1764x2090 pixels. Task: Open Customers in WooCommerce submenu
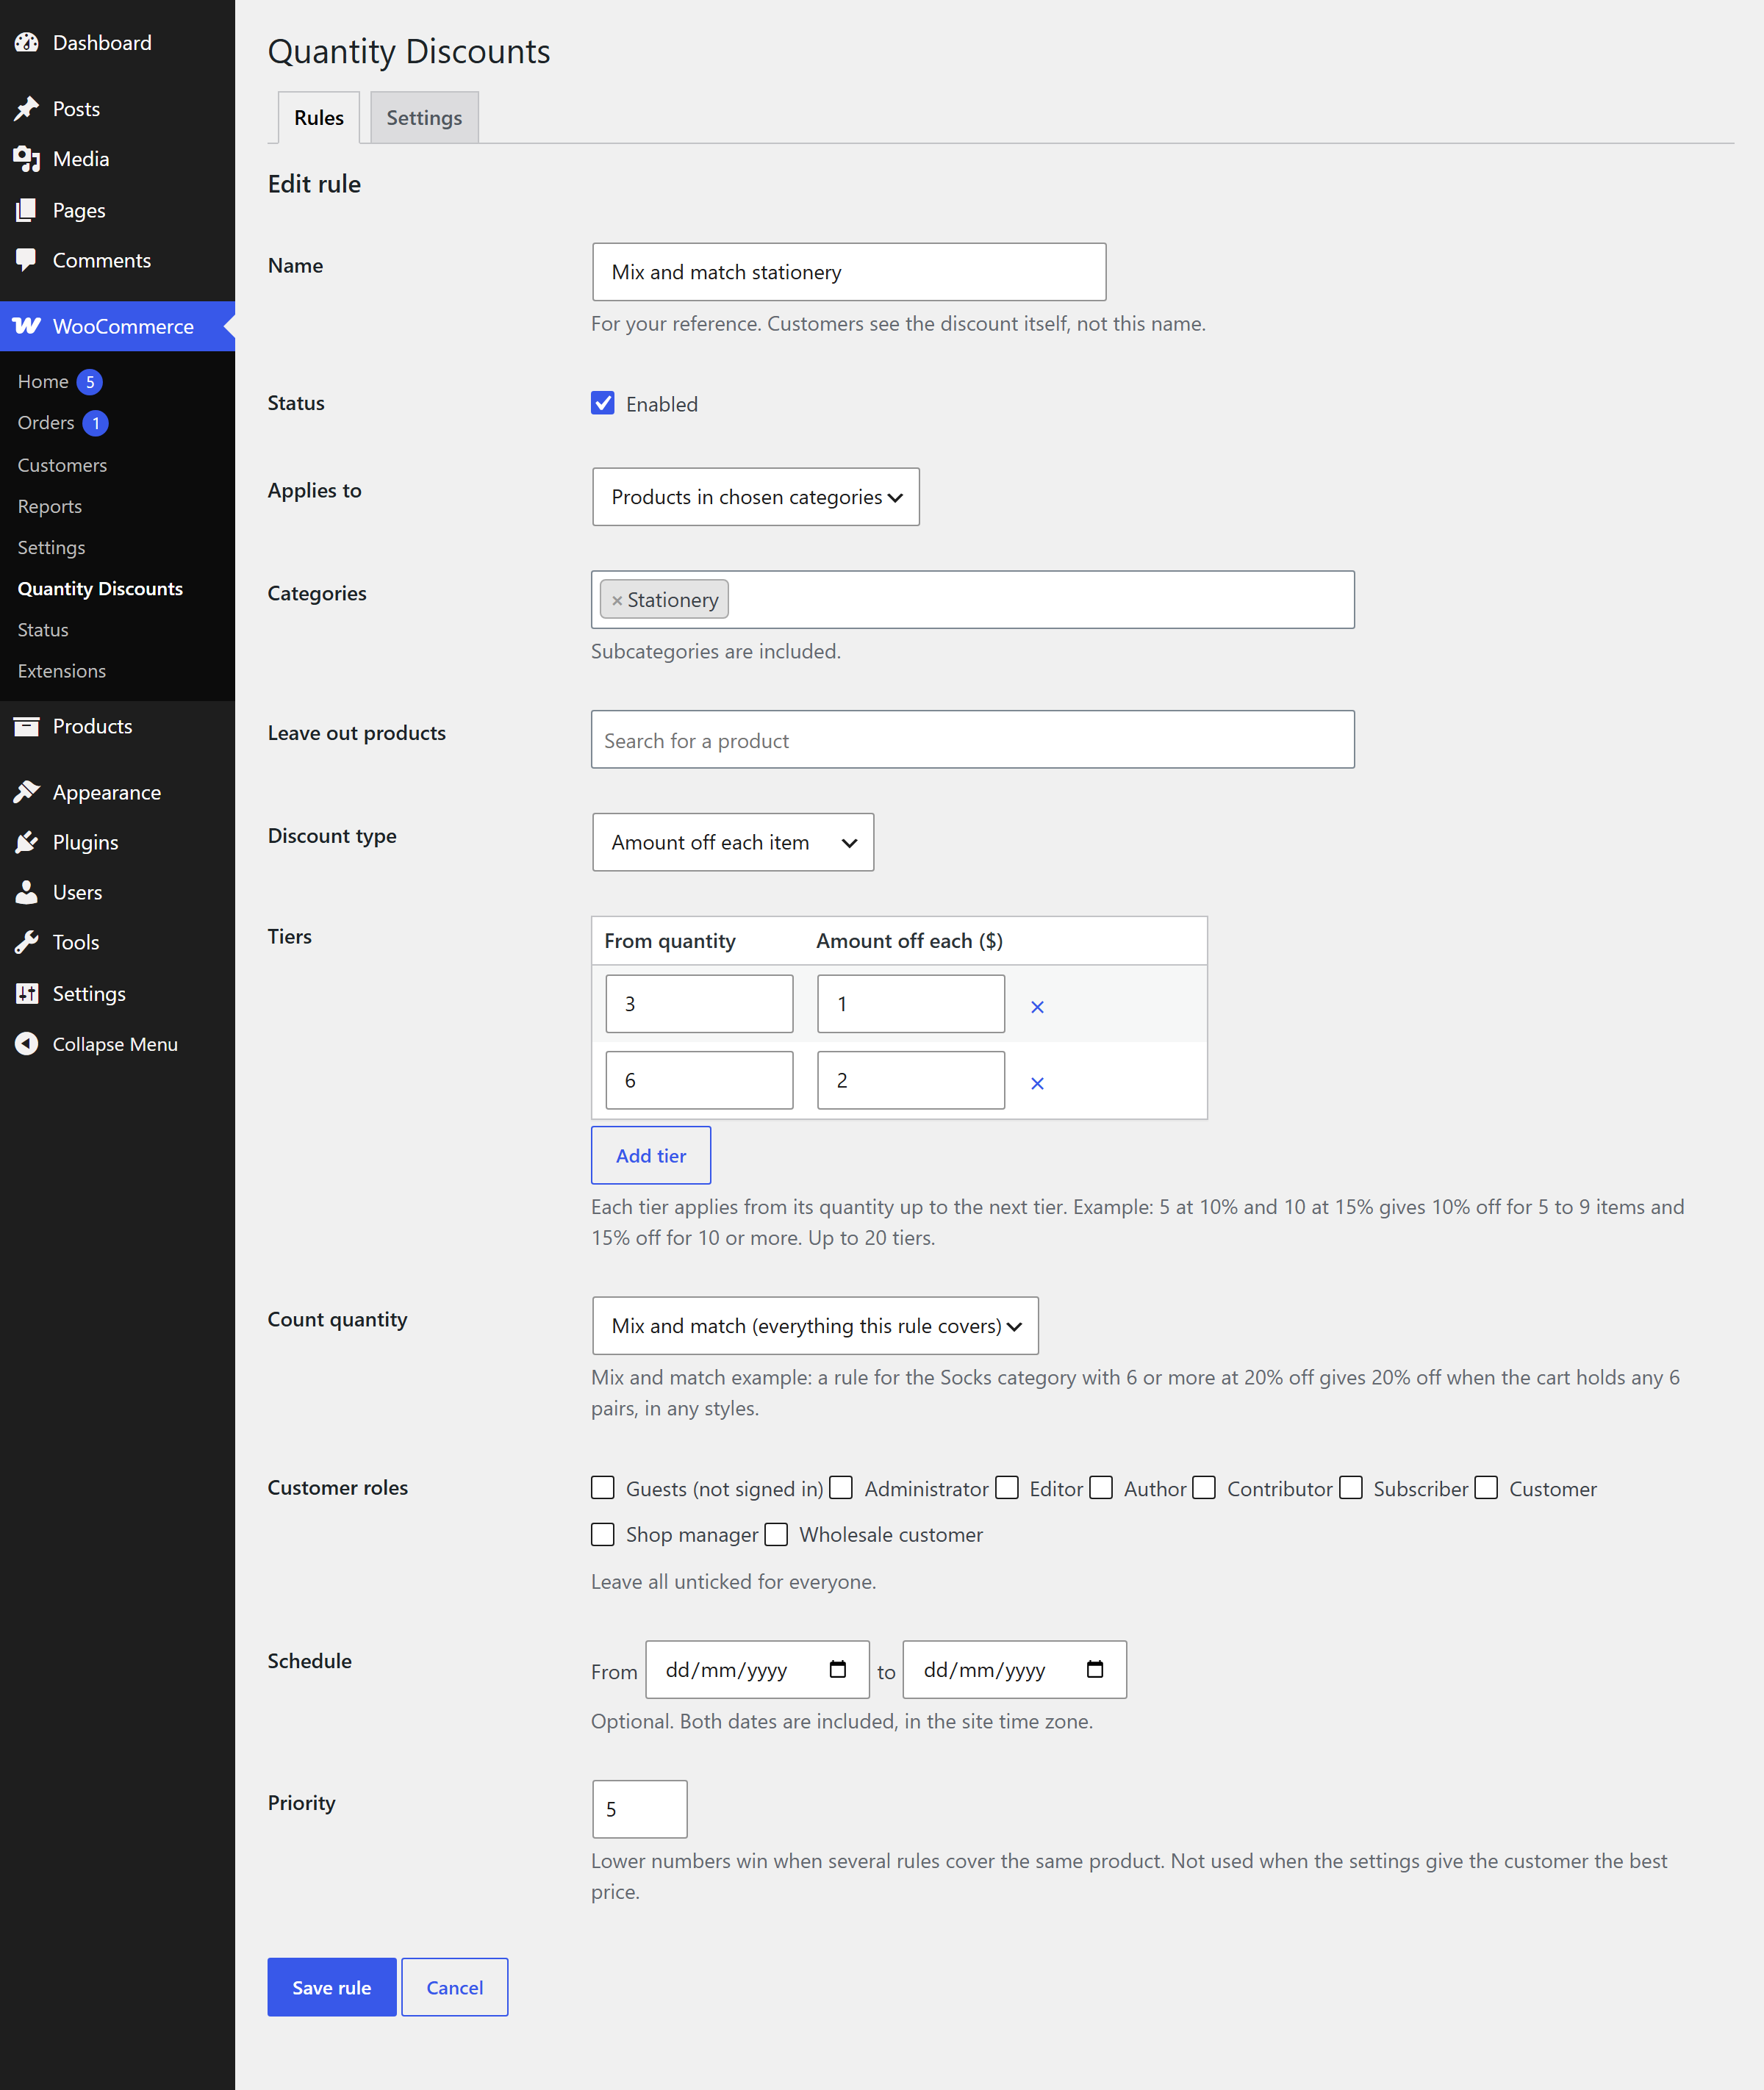click(62, 465)
